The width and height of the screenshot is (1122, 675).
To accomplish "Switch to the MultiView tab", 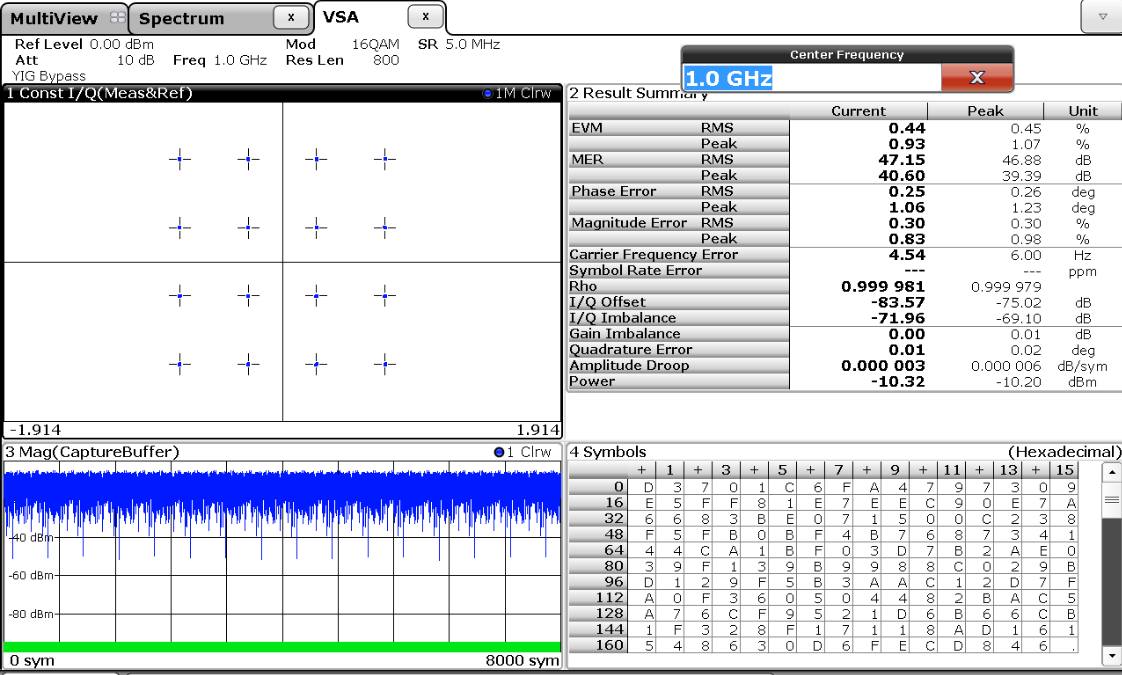I will (x=64, y=18).
